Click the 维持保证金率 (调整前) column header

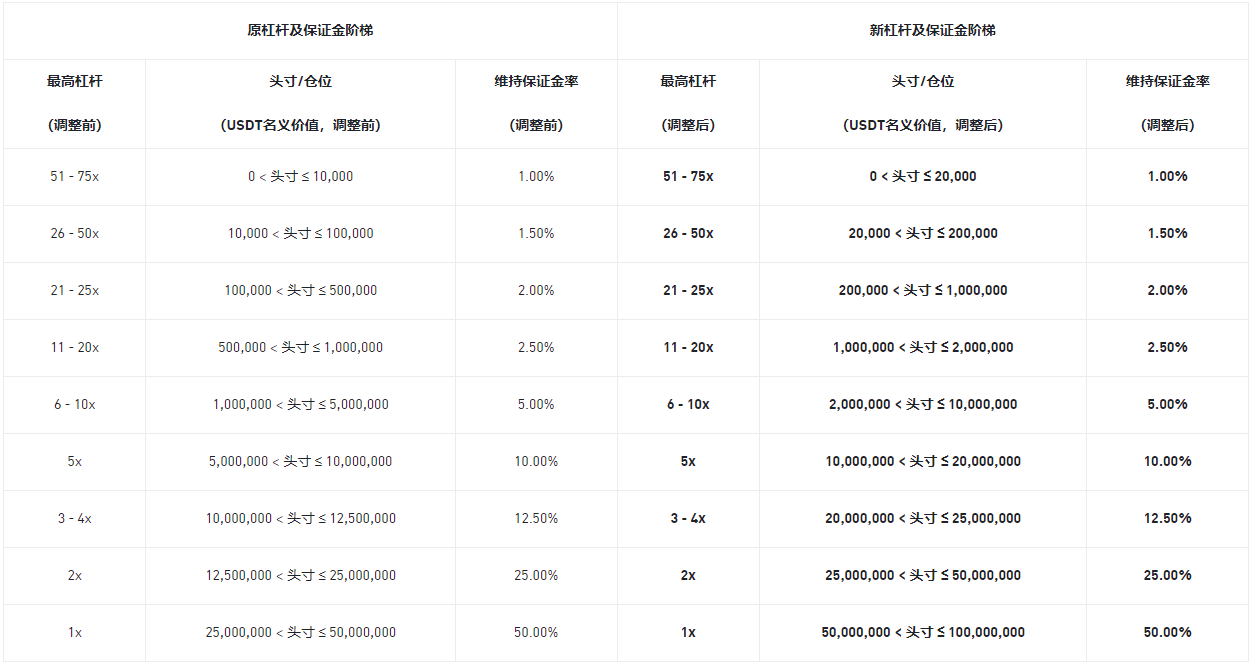[x=536, y=103]
